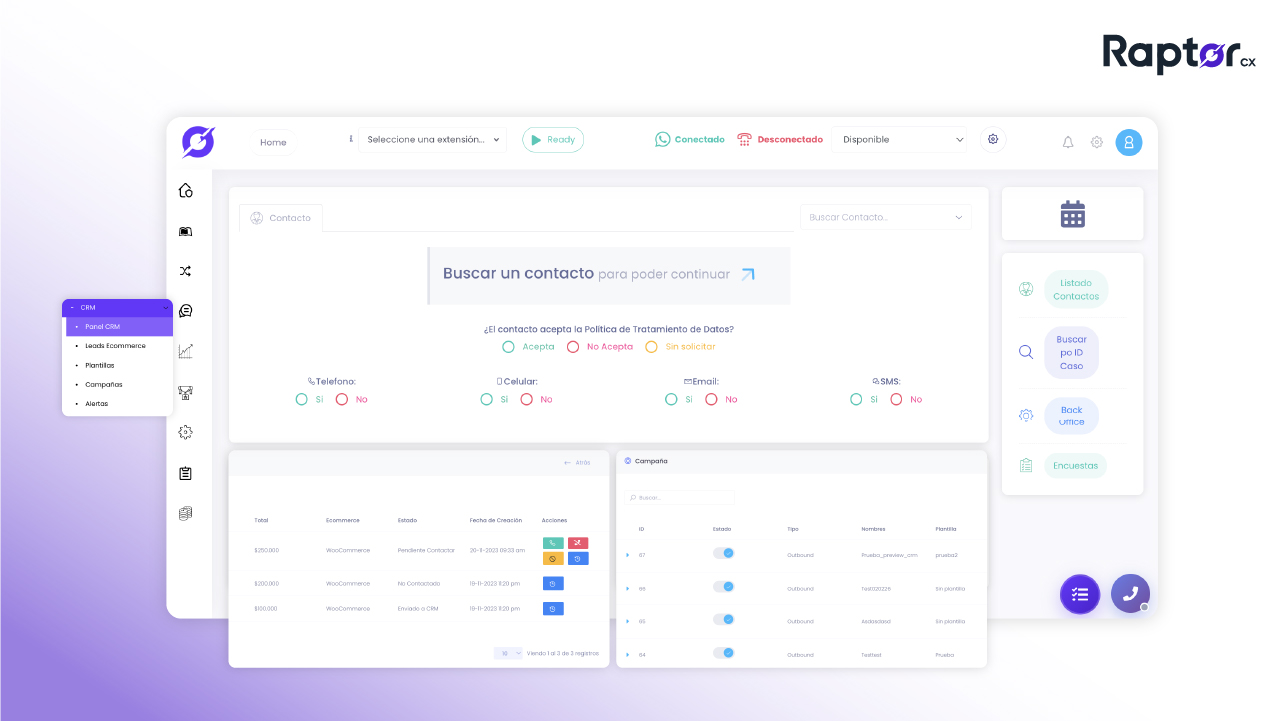Open the book icon in the sidebar
This screenshot has width=1281, height=721.
185,231
